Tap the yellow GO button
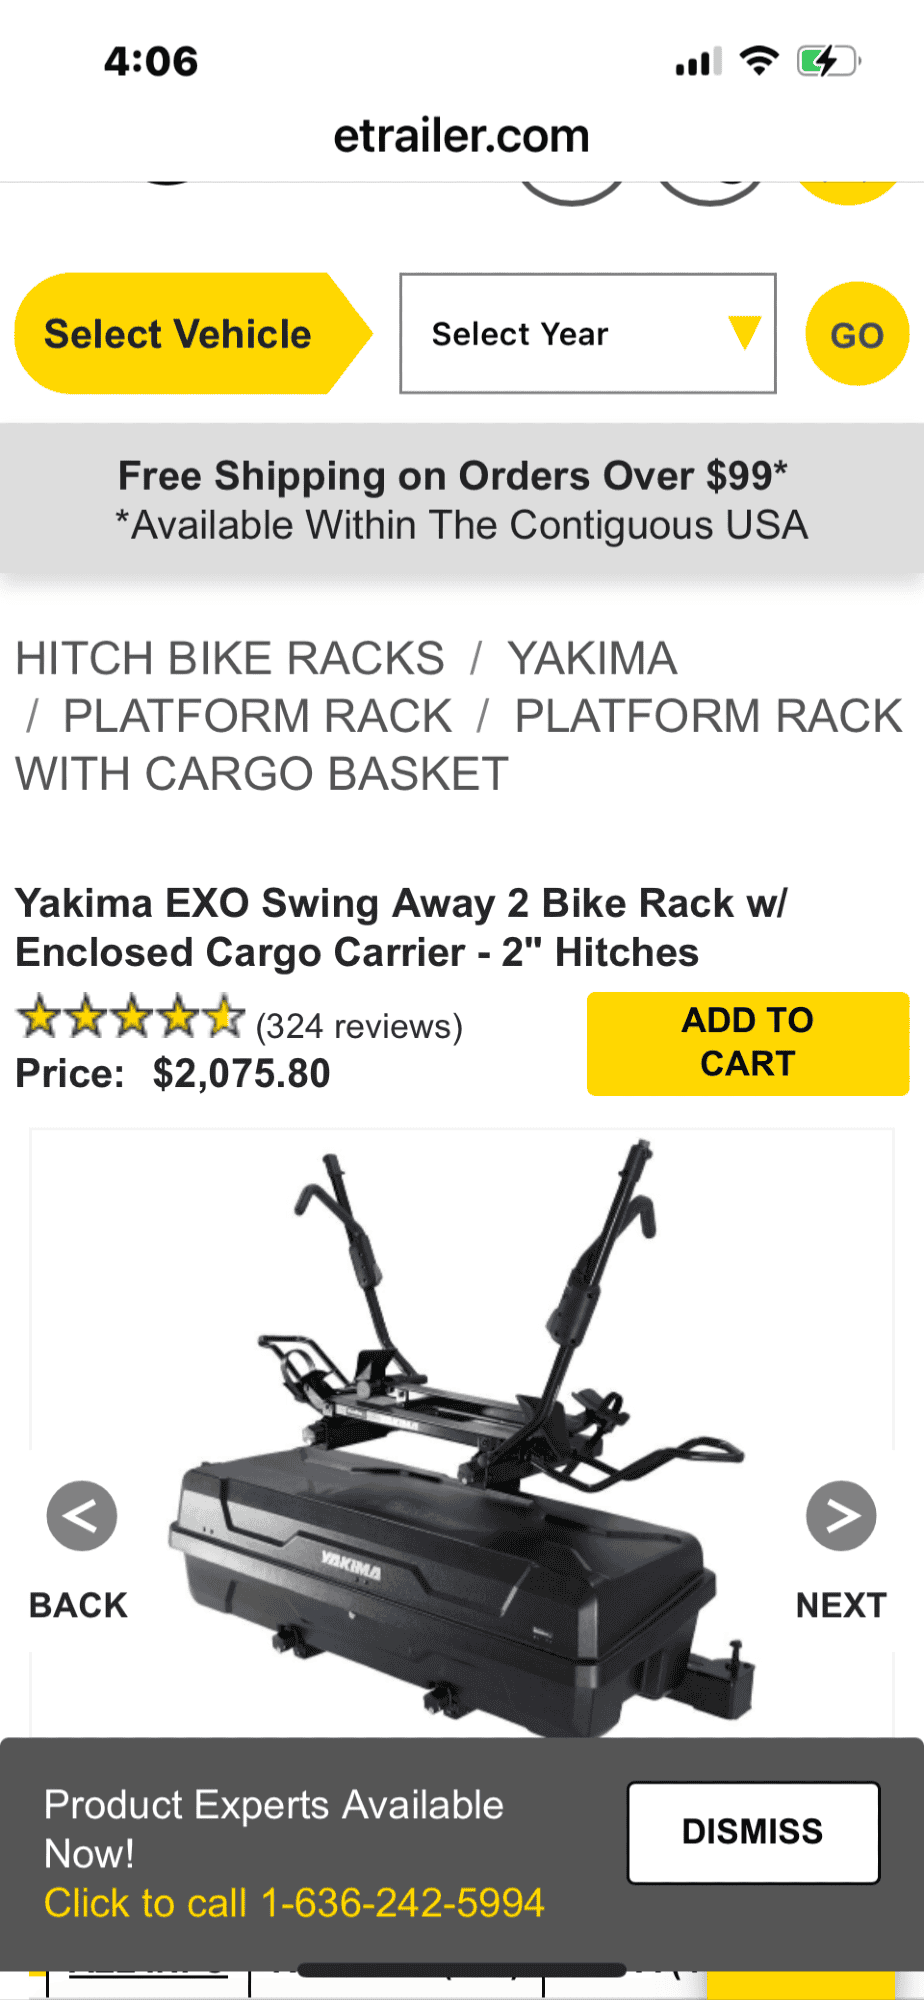Screen dimensions: 924x2000 857,334
